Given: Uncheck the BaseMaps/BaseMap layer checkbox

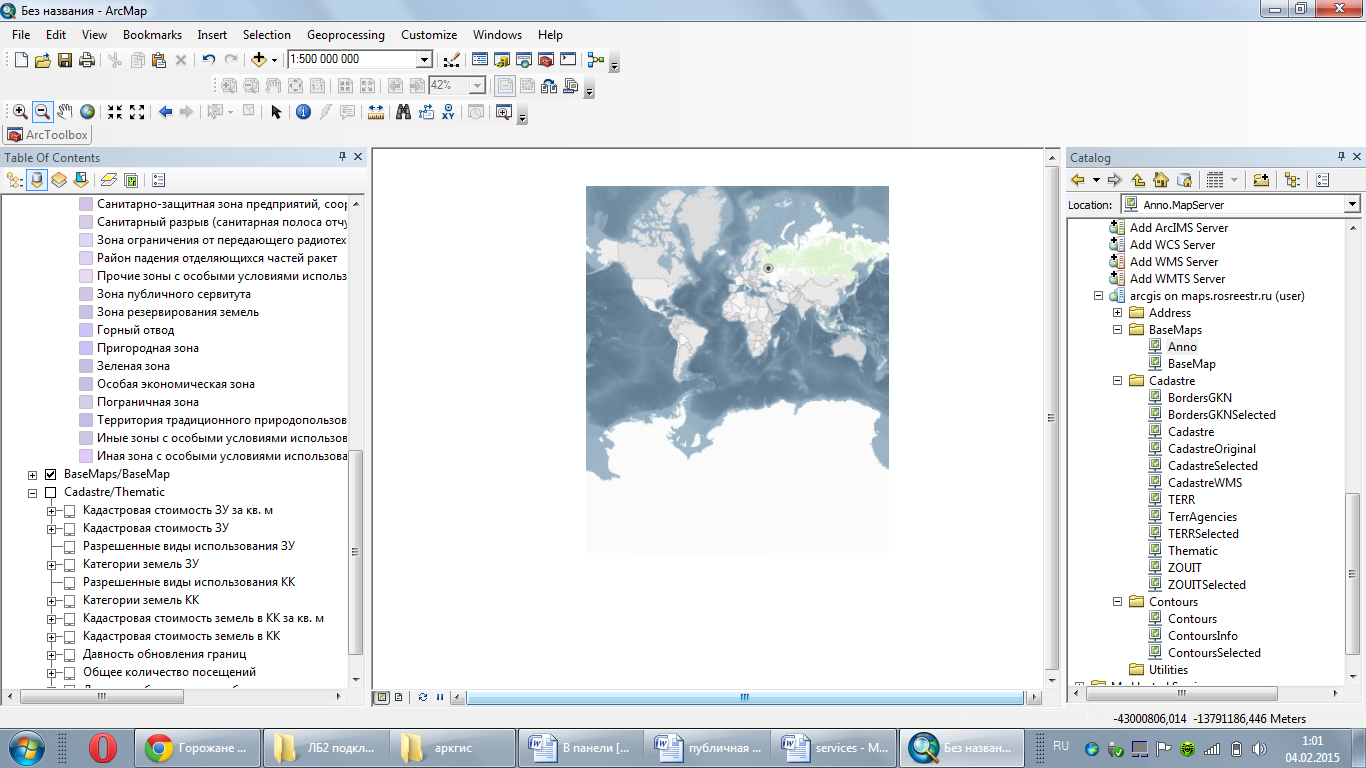Looking at the screenshot, I should point(51,474).
